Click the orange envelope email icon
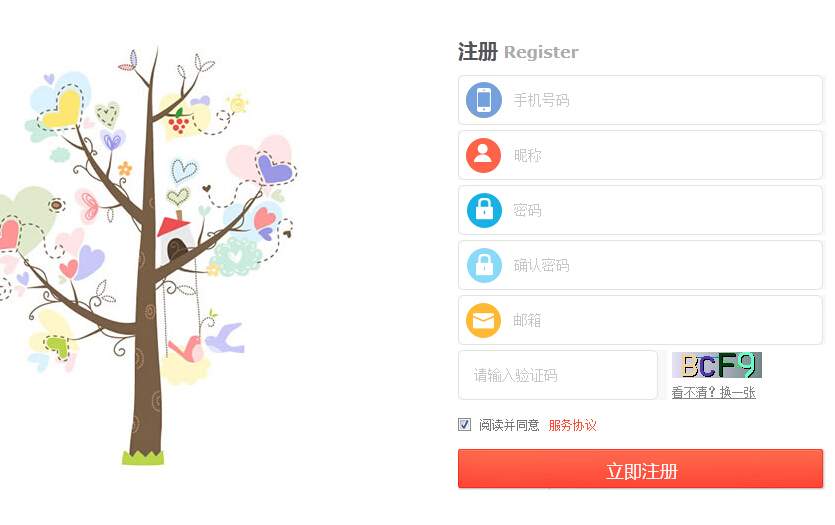Viewport: 835px width, 525px height. (484, 321)
